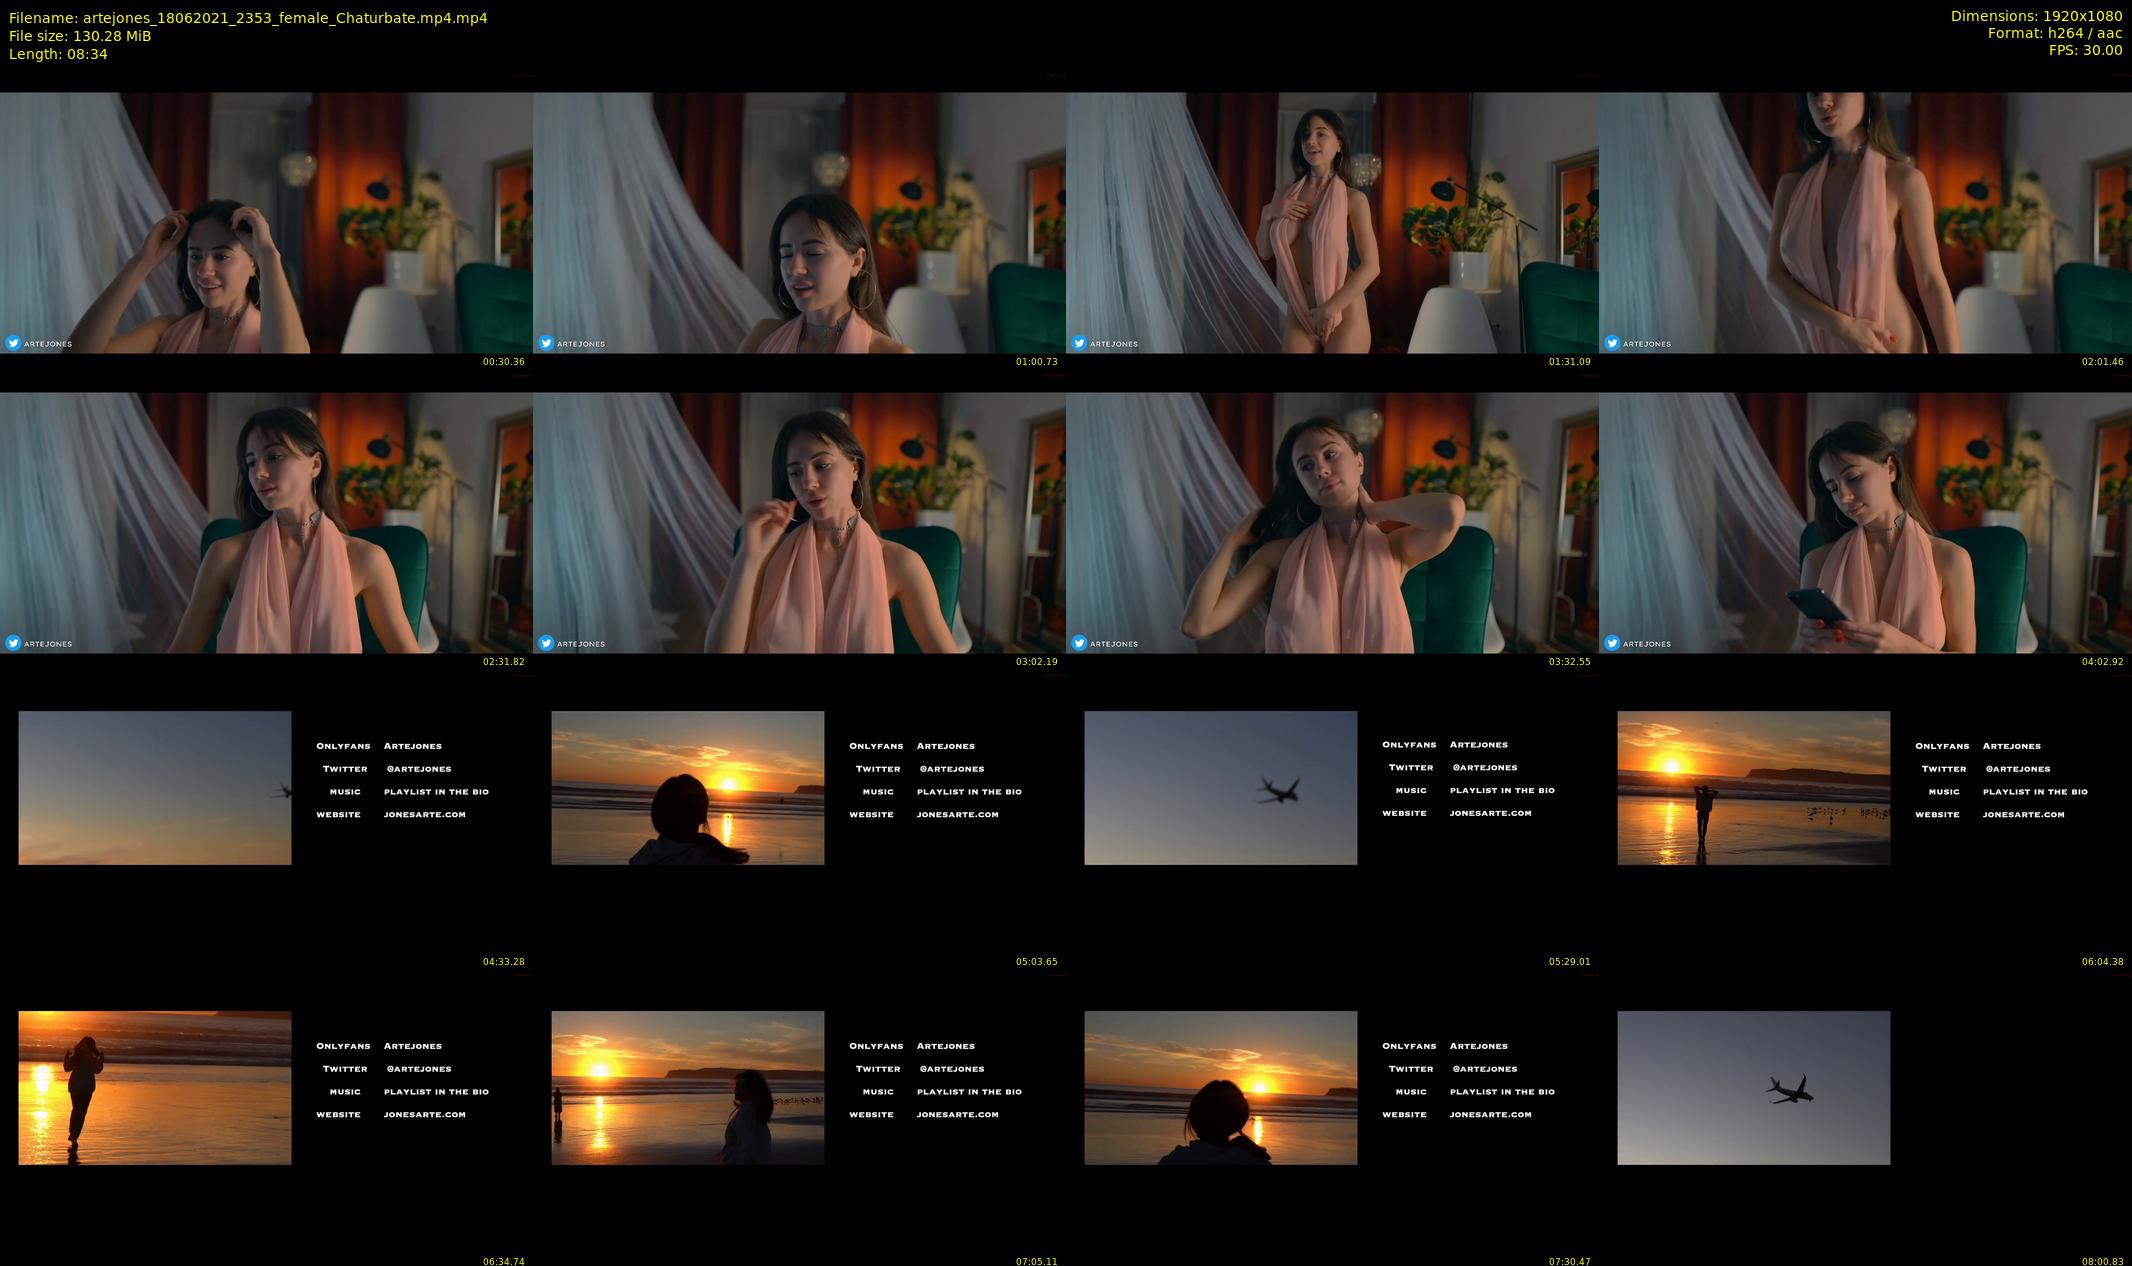This screenshot has width=2132, height=1266.
Task: Click Twitter bird icon in 03:32.55 frame
Action: pyautogui.click(x=1079, y=643)
